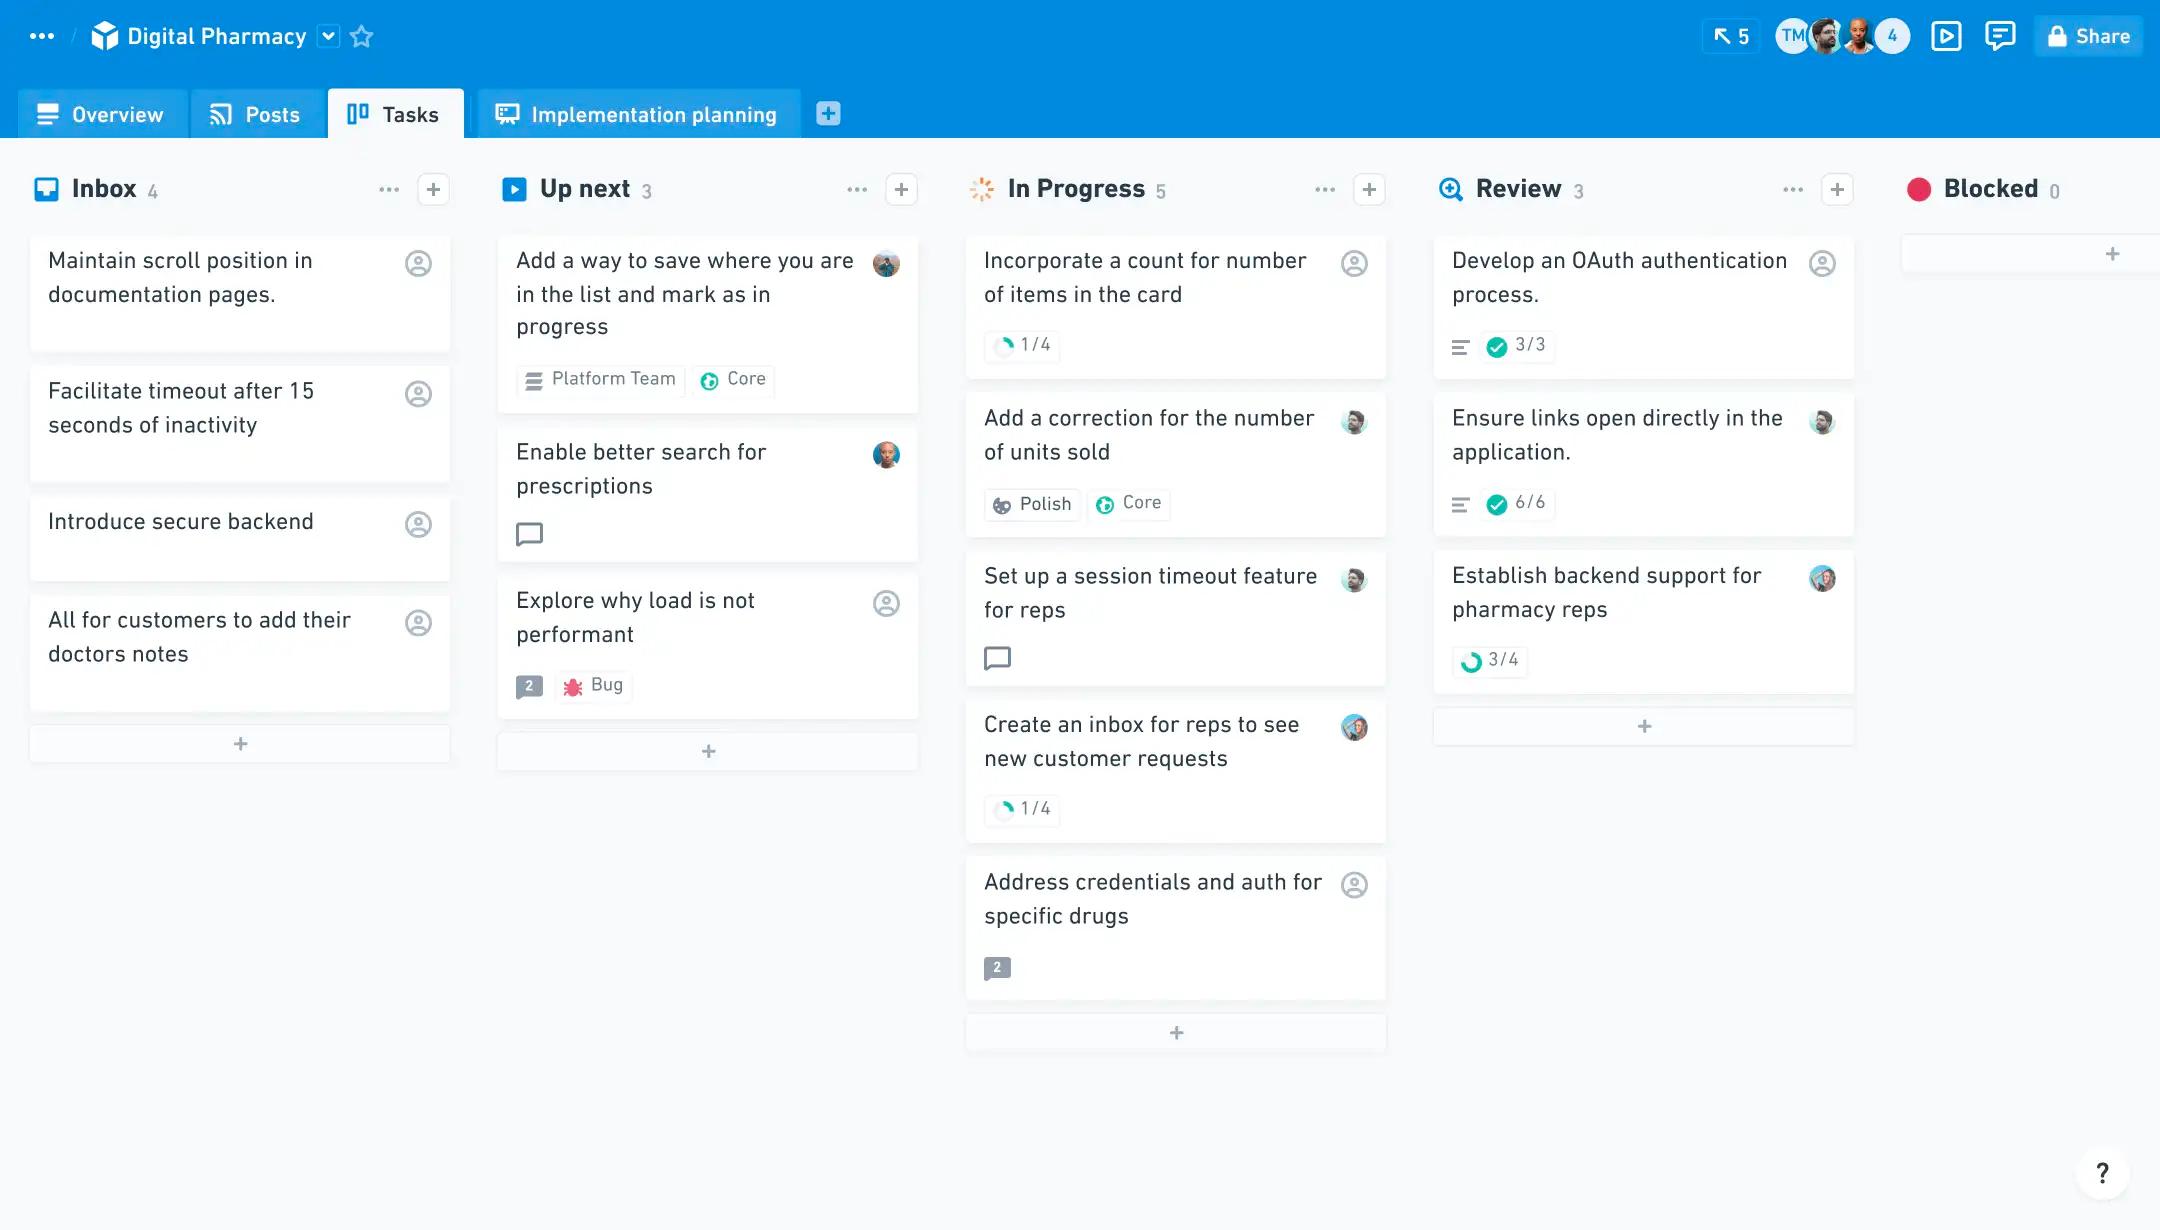Click the 5 cursors button in header

pos(1731,37)
